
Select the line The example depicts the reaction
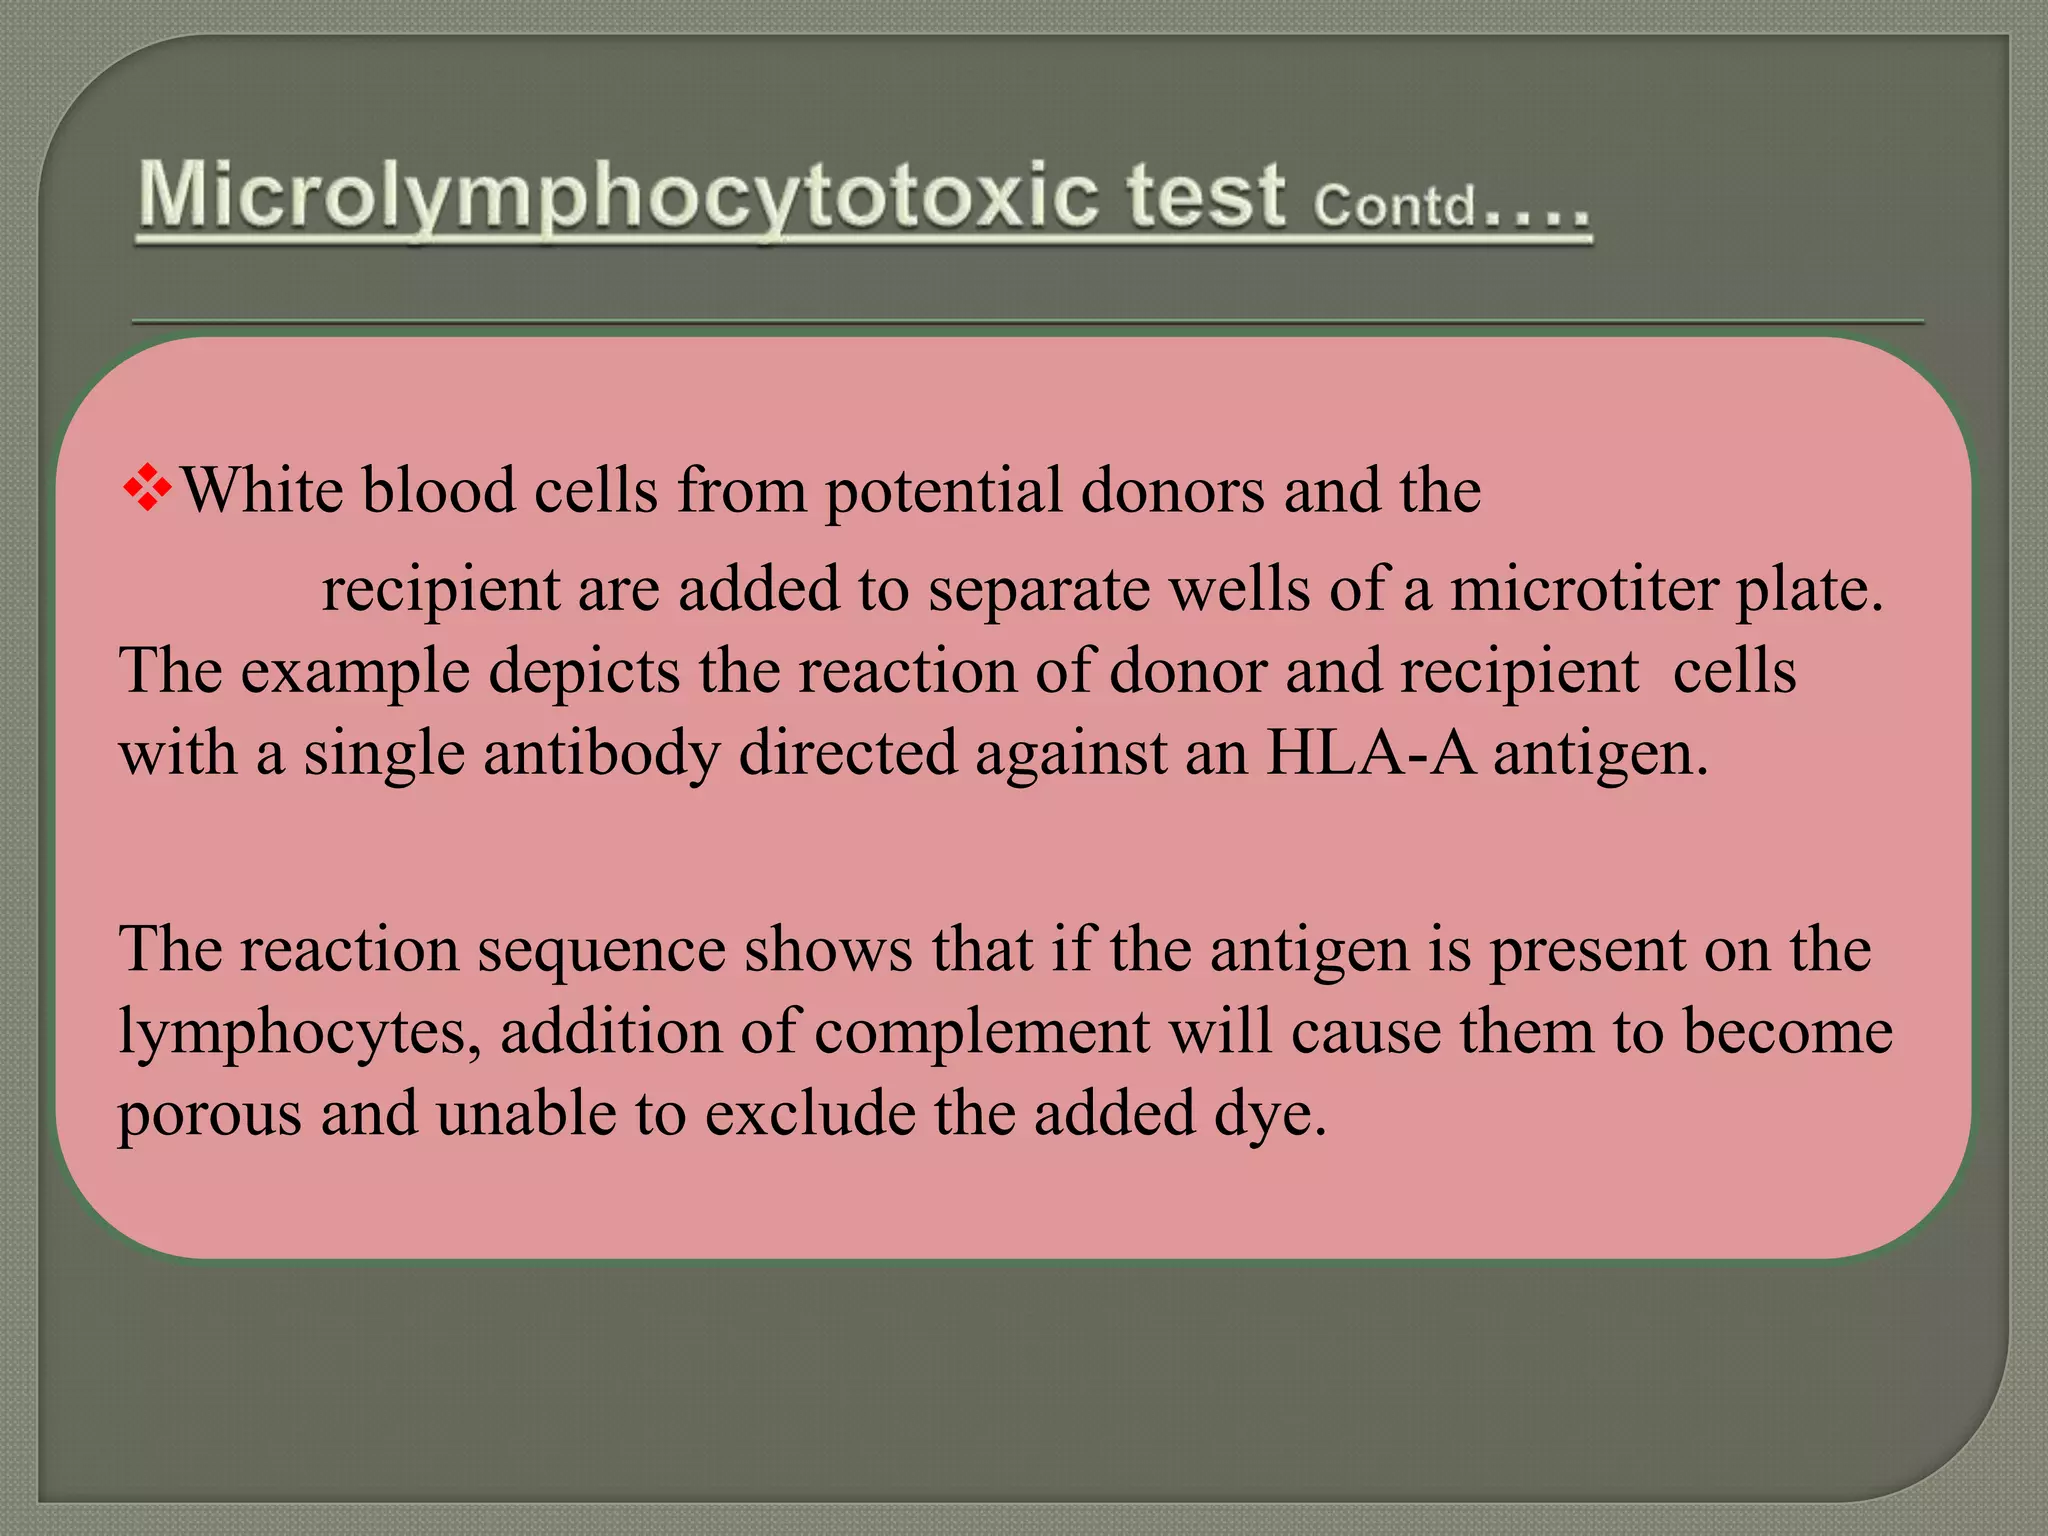pyautogui.click(x=958, y=672)
